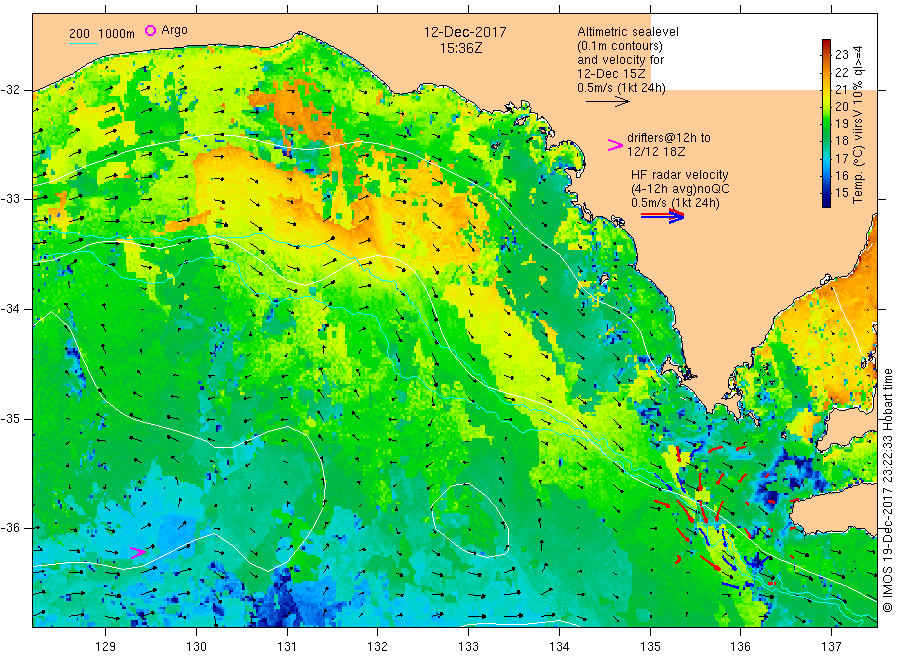Viewport: 900px width, 660px height.
Task: Click the temperature color bar
Action: [827, 123]
